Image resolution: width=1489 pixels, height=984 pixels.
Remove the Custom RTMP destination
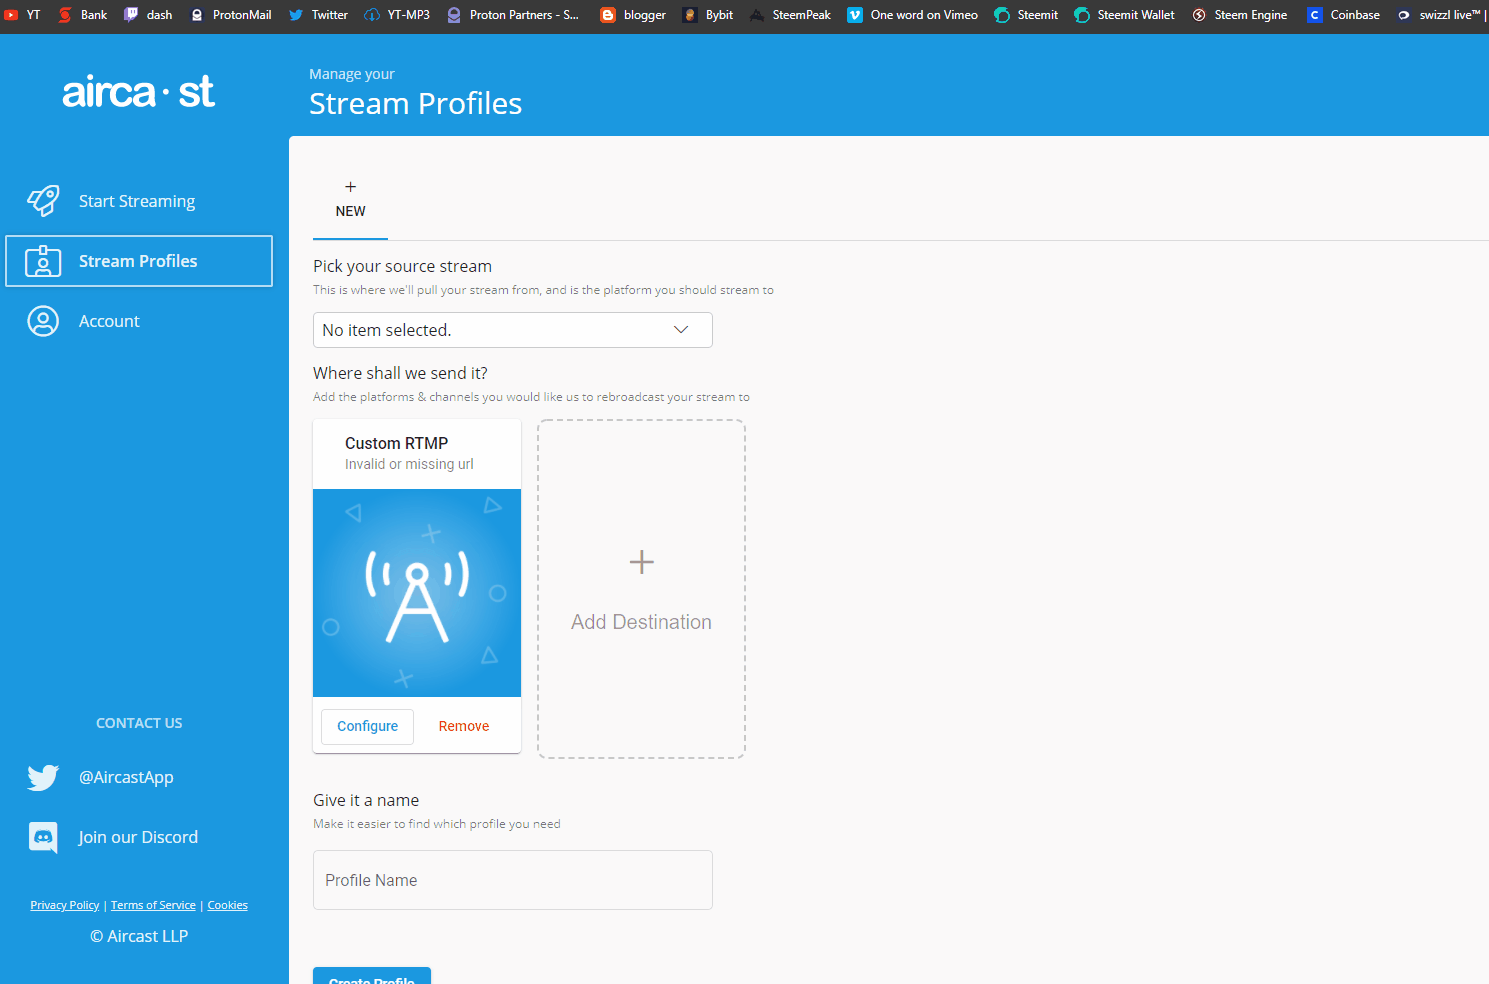pos(464,726)
